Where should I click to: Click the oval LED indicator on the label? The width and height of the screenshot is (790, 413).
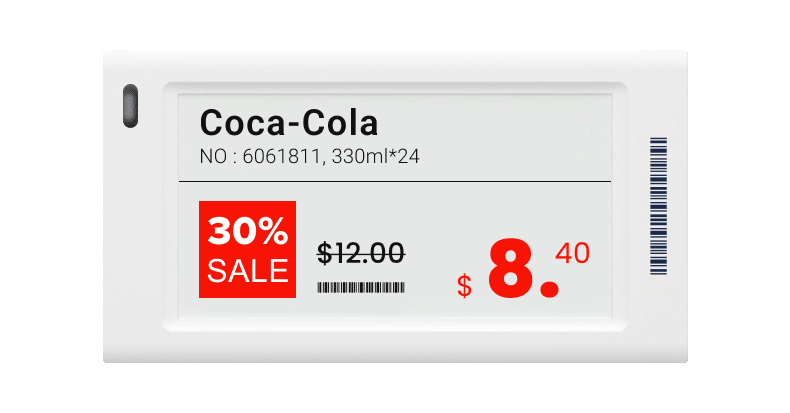click(129, 107)
